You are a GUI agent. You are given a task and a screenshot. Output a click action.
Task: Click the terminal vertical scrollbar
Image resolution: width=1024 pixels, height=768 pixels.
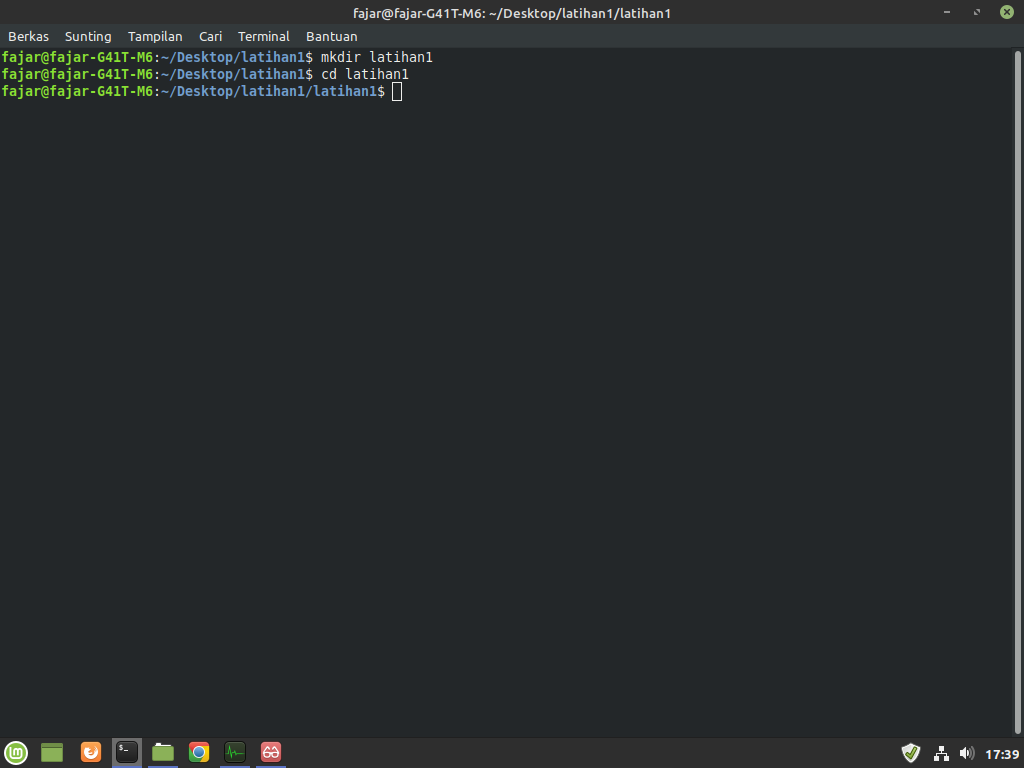tap(1017, 392)
